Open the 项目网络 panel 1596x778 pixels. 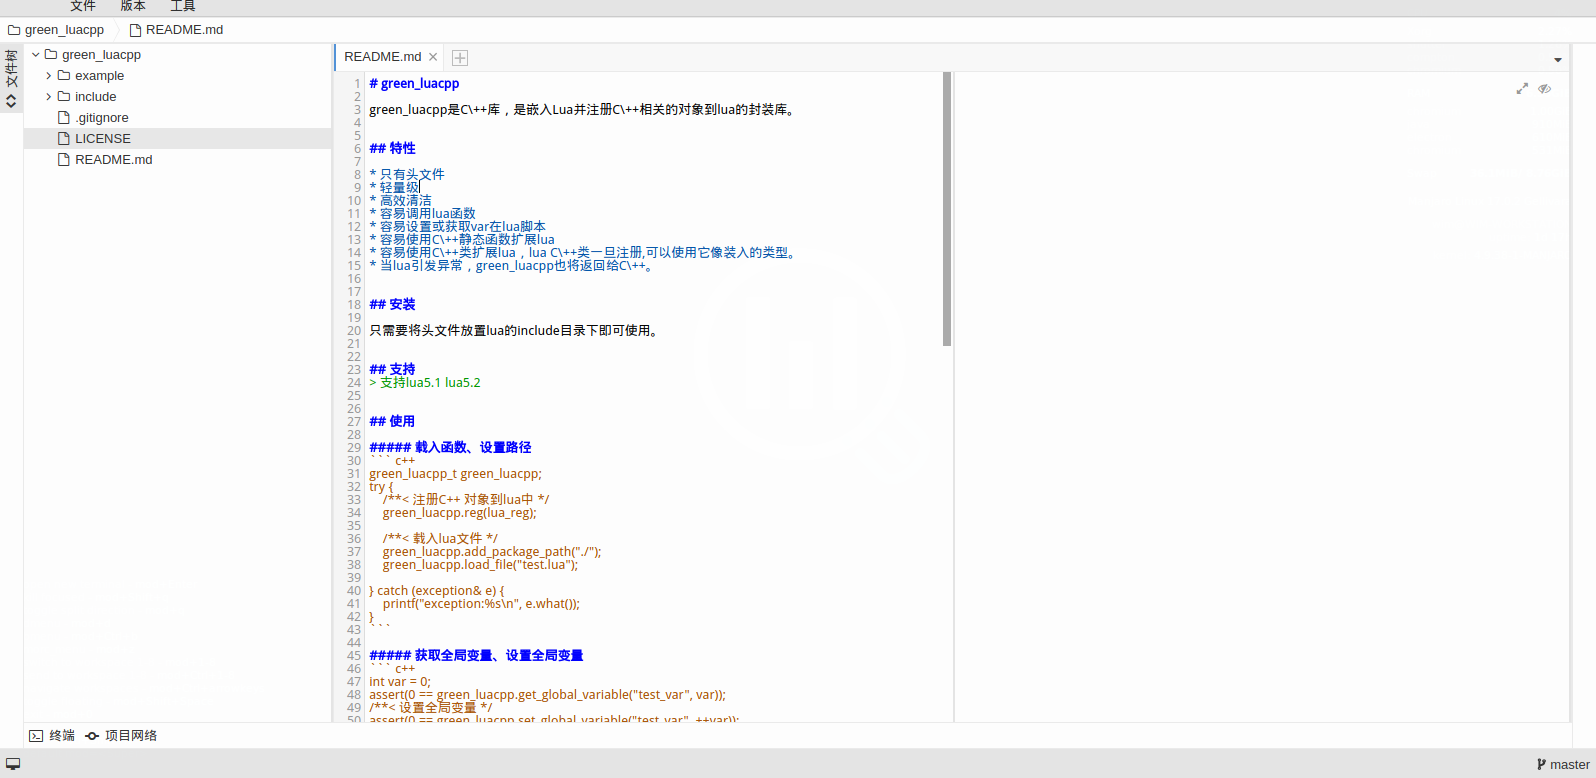121,736
